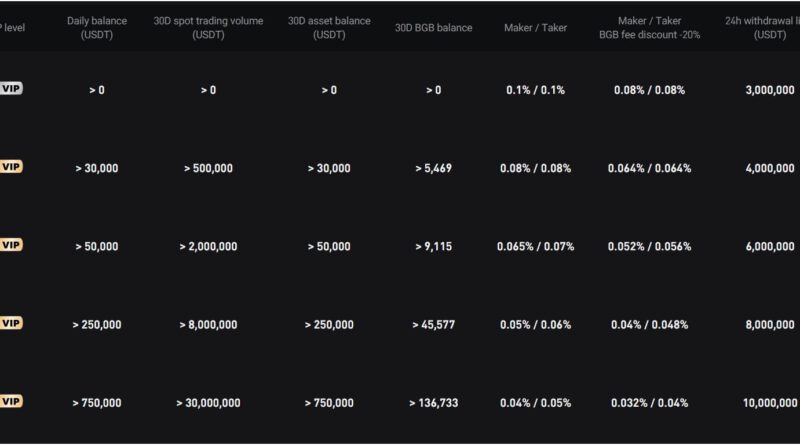This screenshot has height=445, width=800.
Task: Click the VIP badge in the first row
Action: (11, 88)
